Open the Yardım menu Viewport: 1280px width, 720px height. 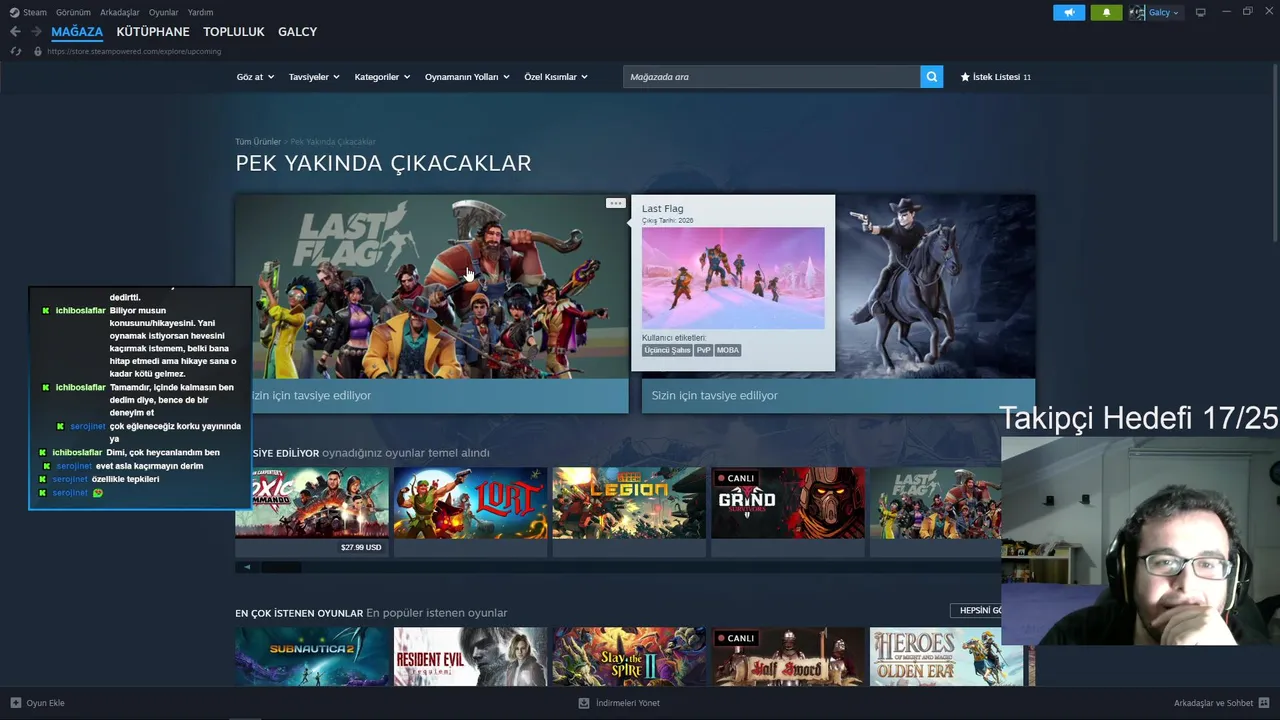200,12
